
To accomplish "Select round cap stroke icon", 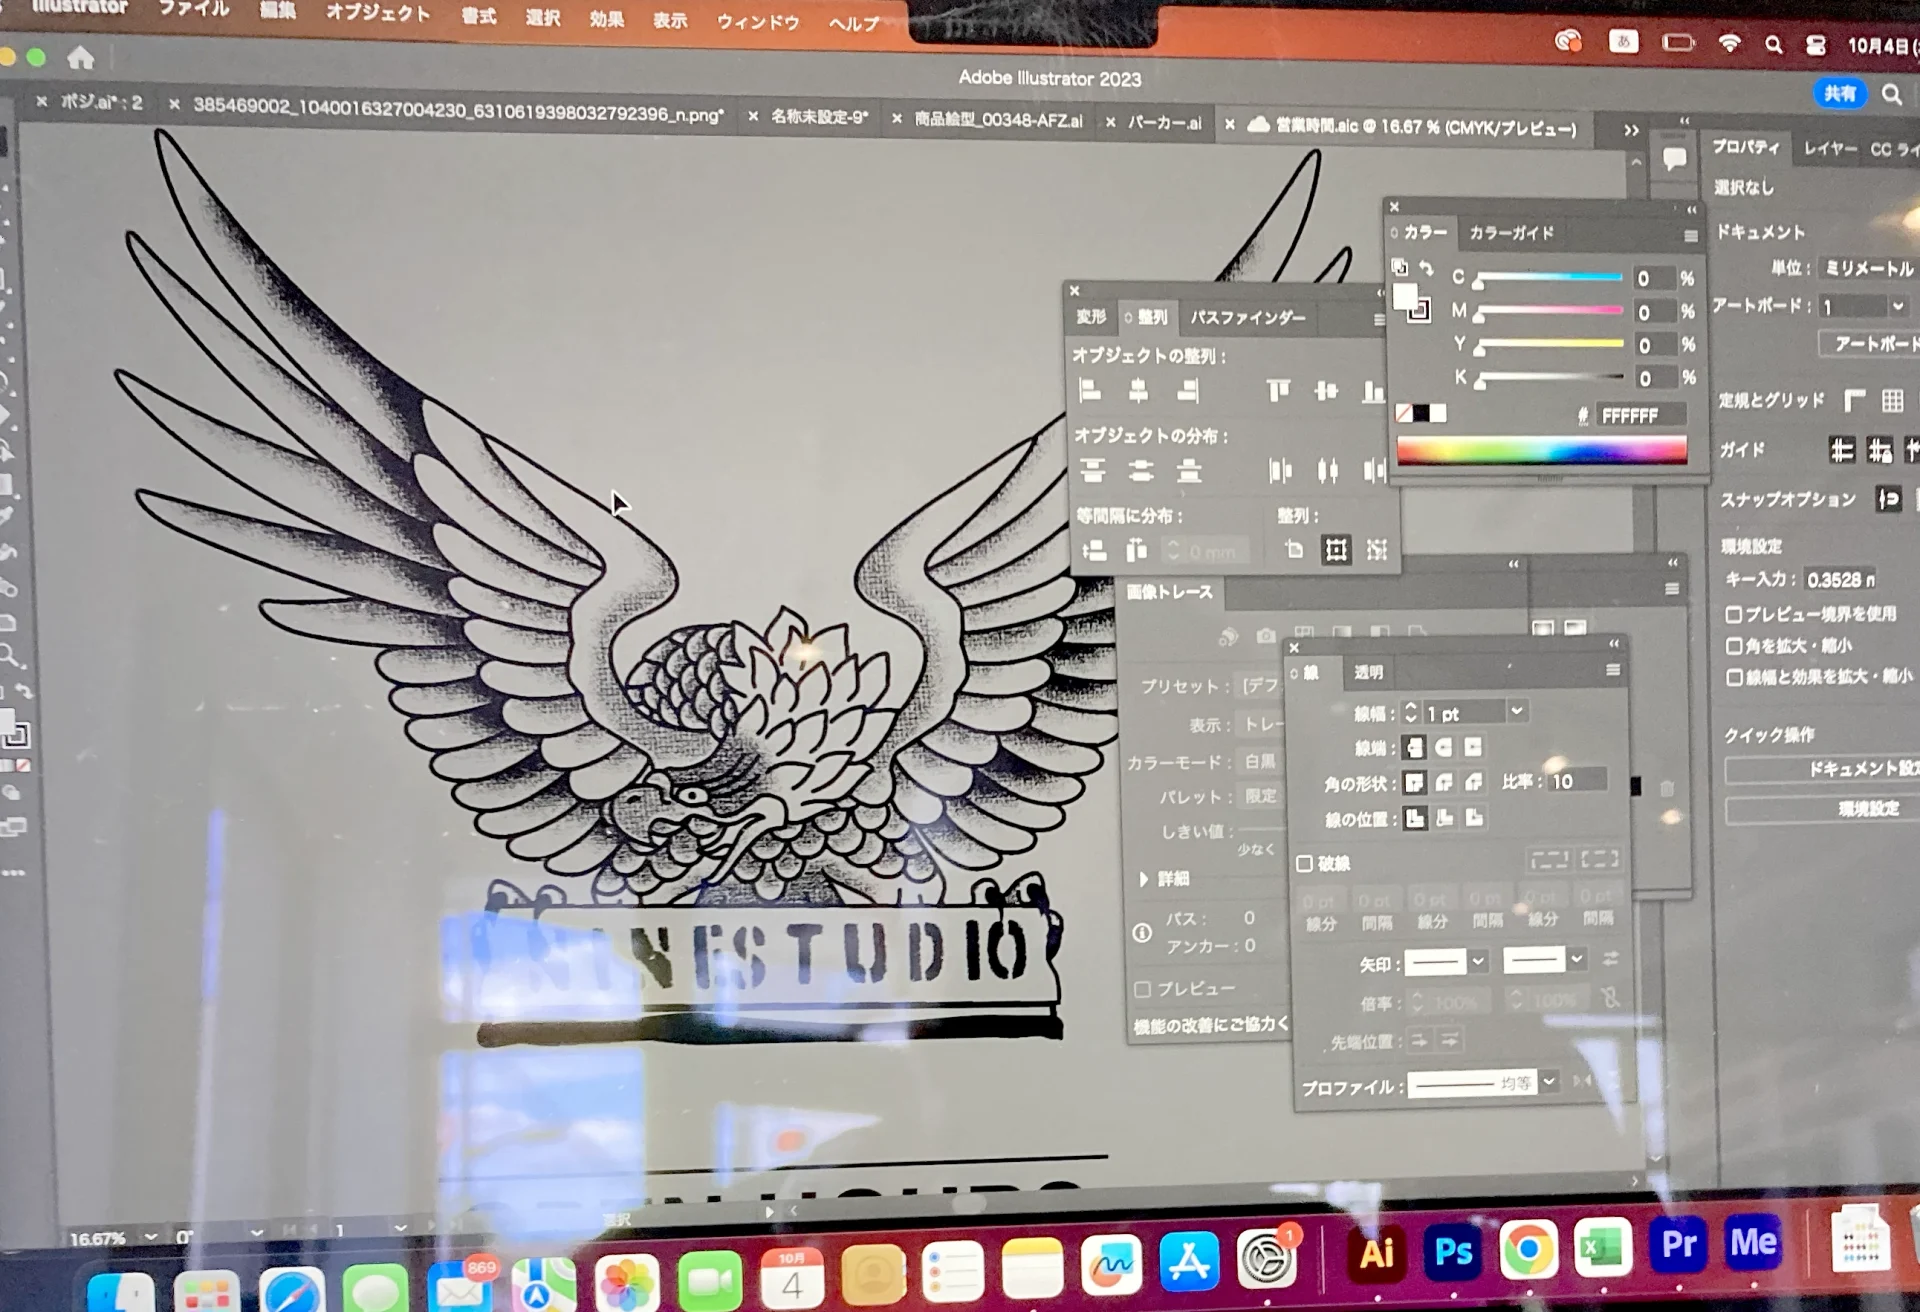I will pos(1443,747).
